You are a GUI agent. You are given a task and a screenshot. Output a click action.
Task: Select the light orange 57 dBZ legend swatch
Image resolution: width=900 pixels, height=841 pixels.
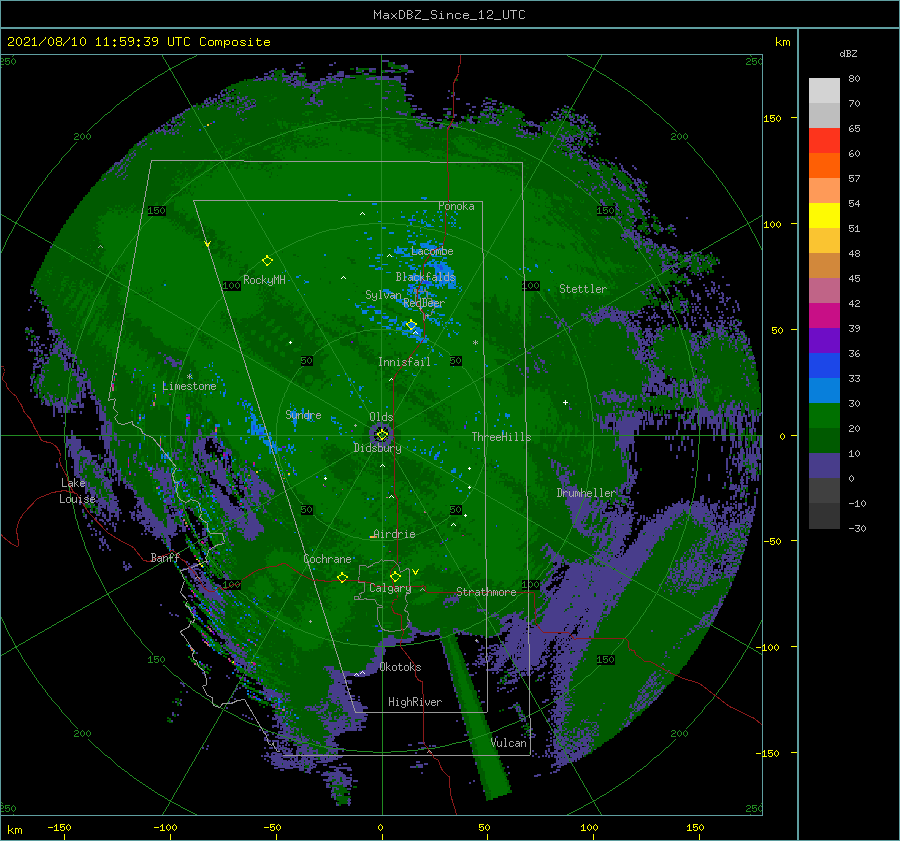[x=824, y=191]
